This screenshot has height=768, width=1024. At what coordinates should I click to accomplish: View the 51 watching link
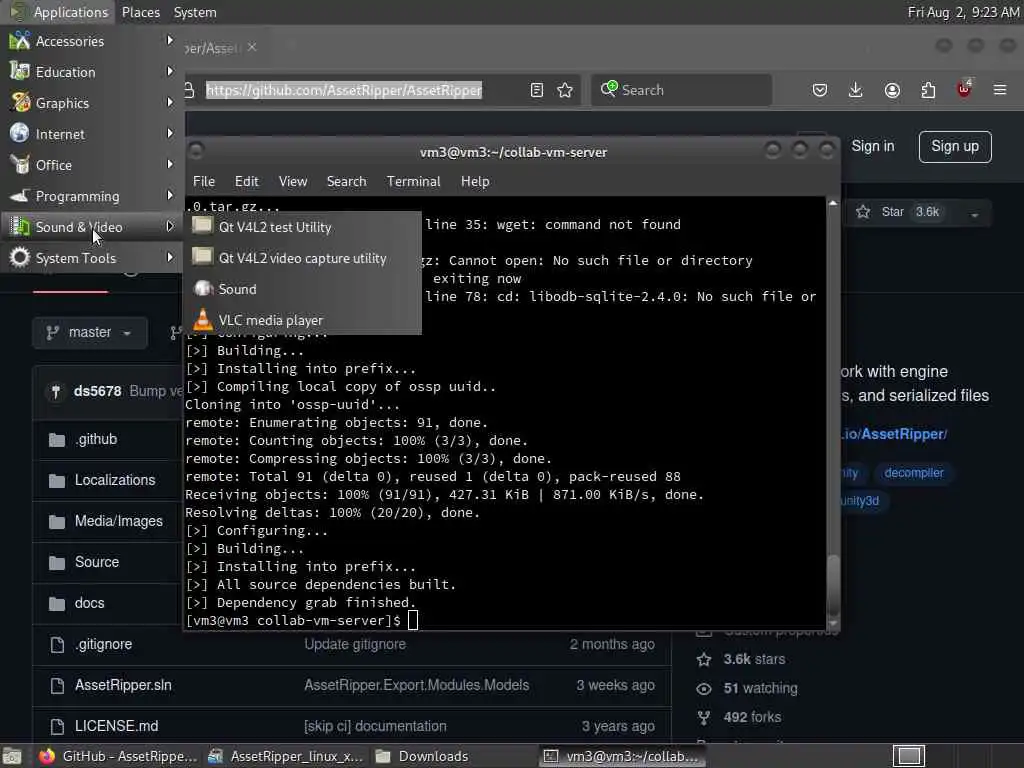[x=760, y=688]
